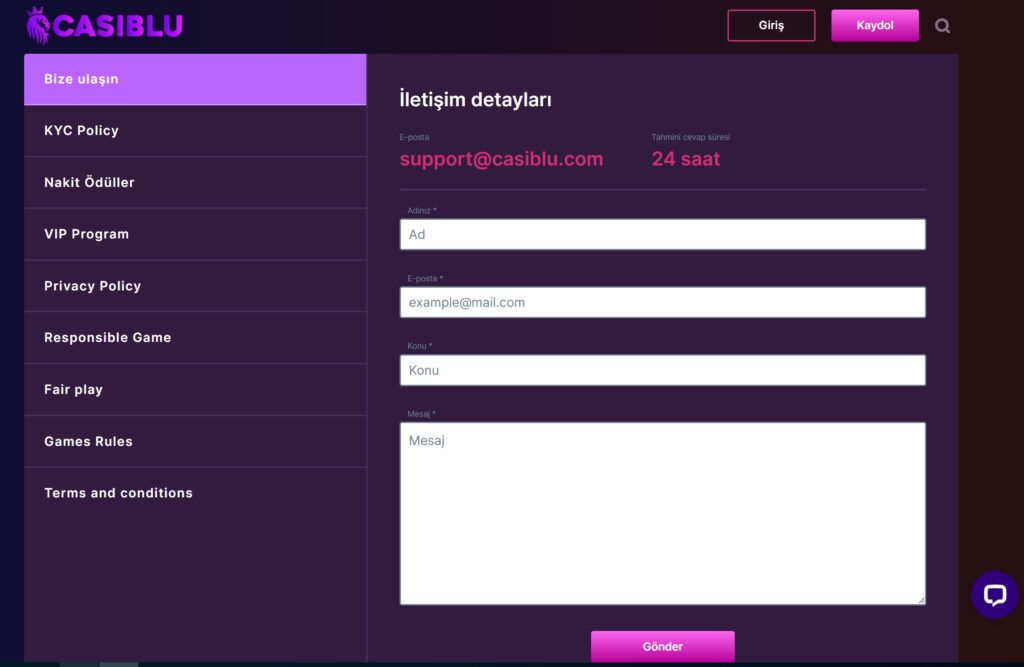Submit the form with Gönder

pos(662,646)
